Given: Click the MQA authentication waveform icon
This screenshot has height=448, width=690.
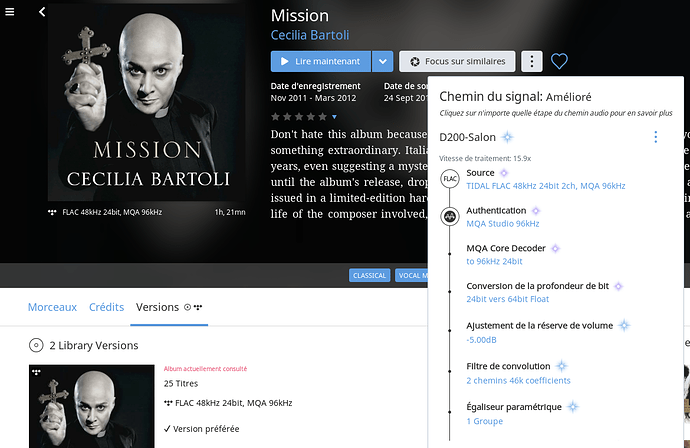Looking at the screenshot, I should (450, 217).
